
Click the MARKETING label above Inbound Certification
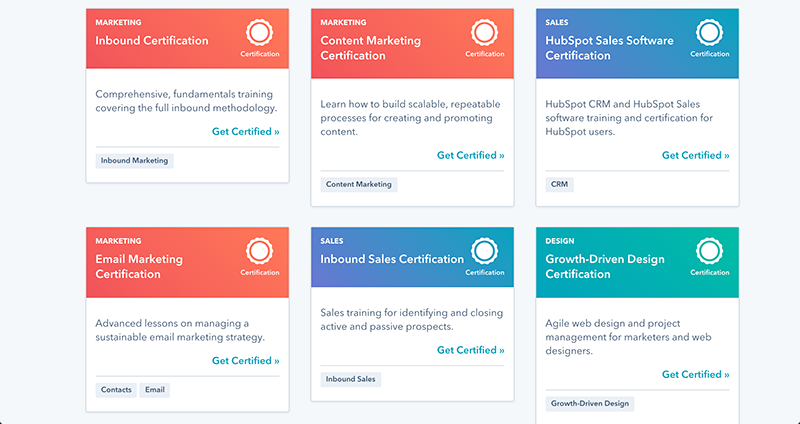[x=118, y=22]
